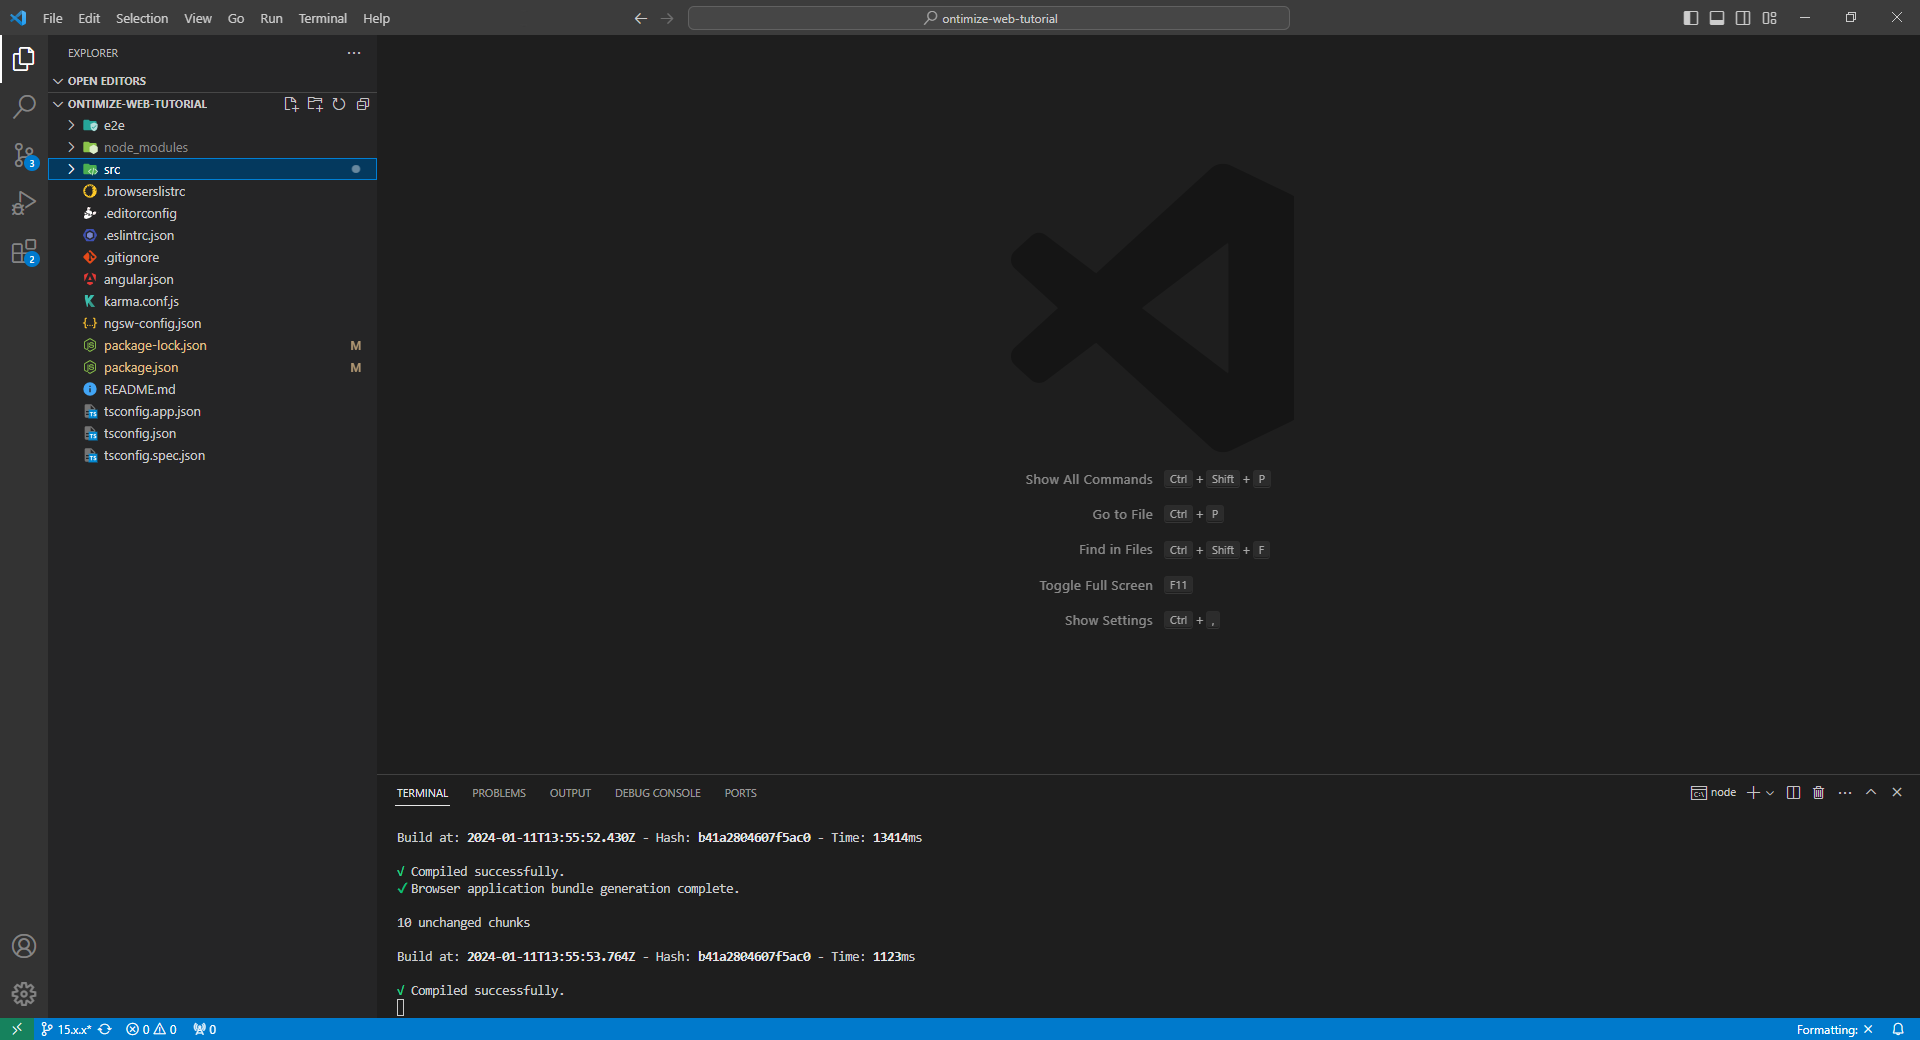Open the File menu

(53, 18)
